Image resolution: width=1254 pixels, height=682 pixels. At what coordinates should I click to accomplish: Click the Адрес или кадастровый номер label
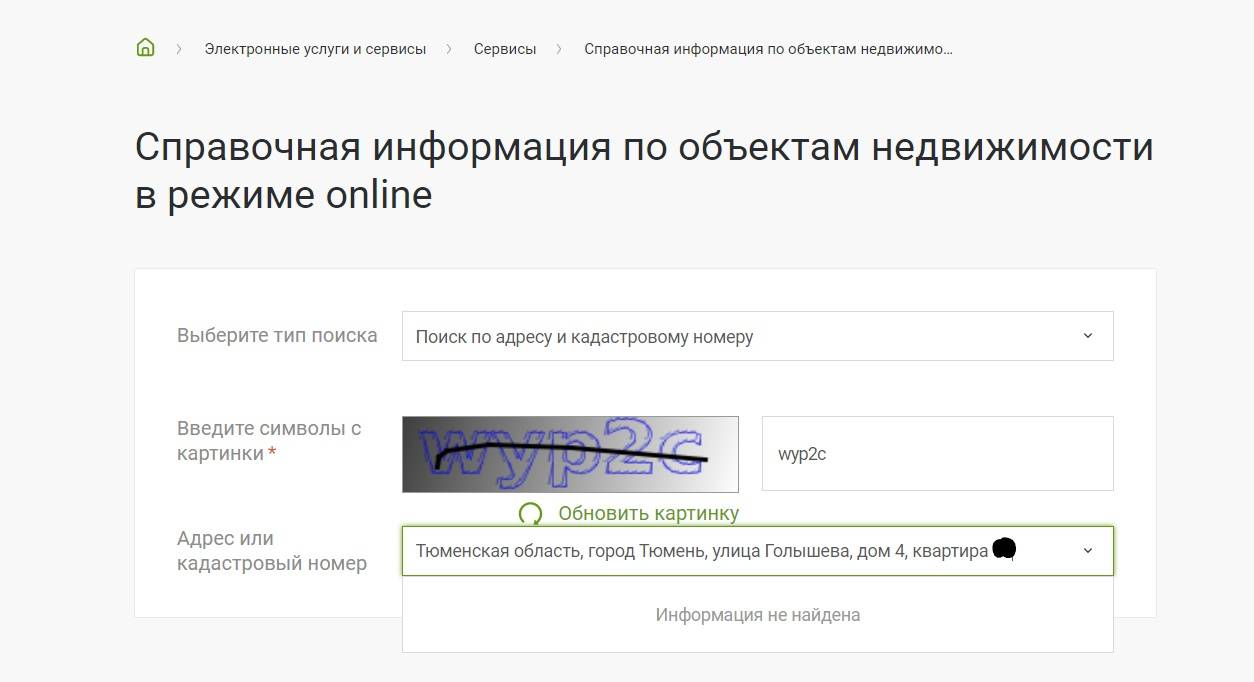pyautogui.click(x=271, y=551)
